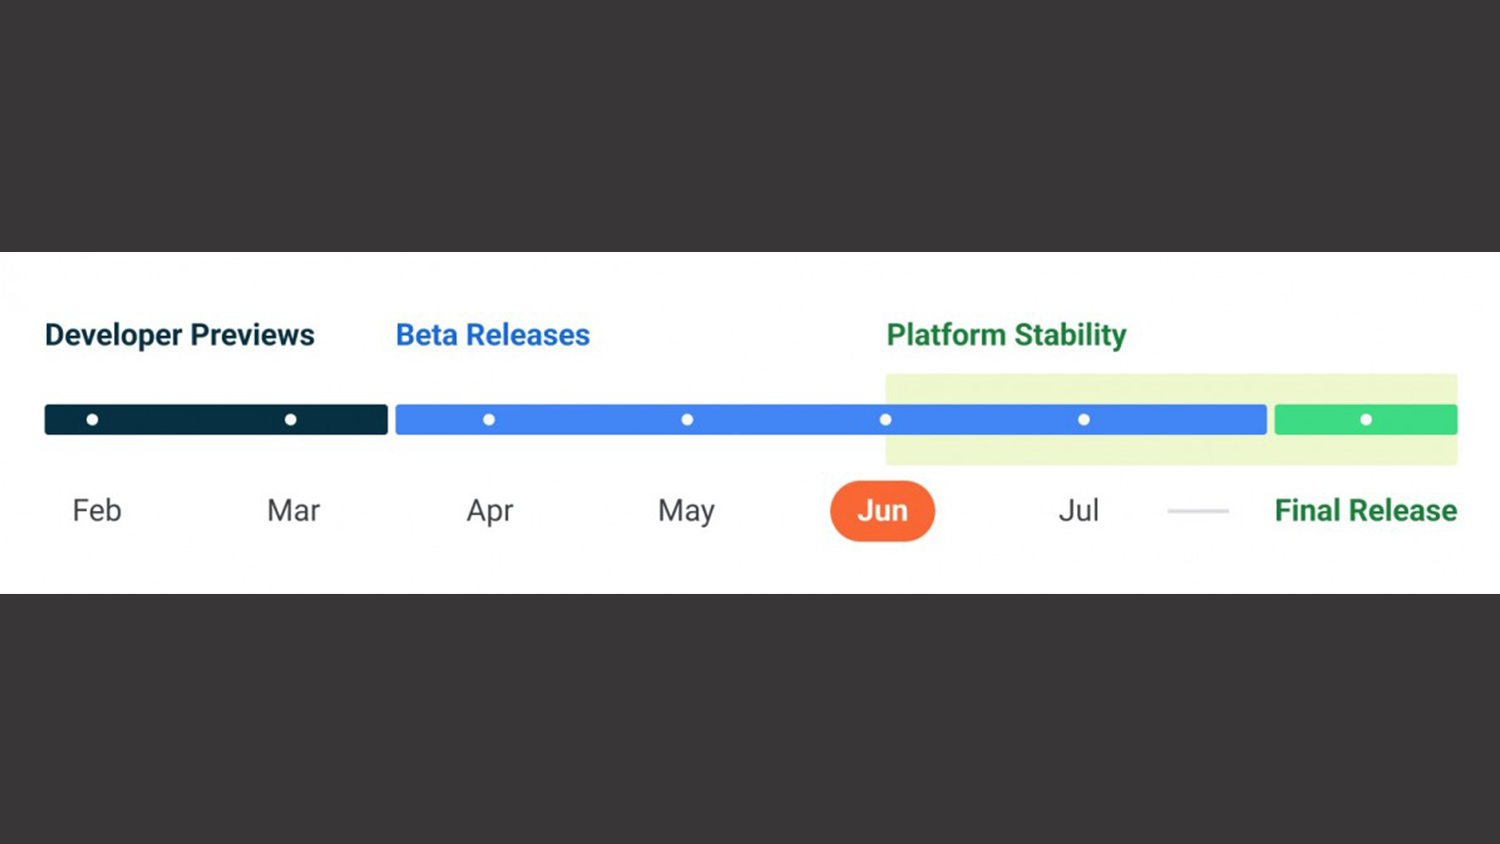Select the Mar month label

coord(293,511)
